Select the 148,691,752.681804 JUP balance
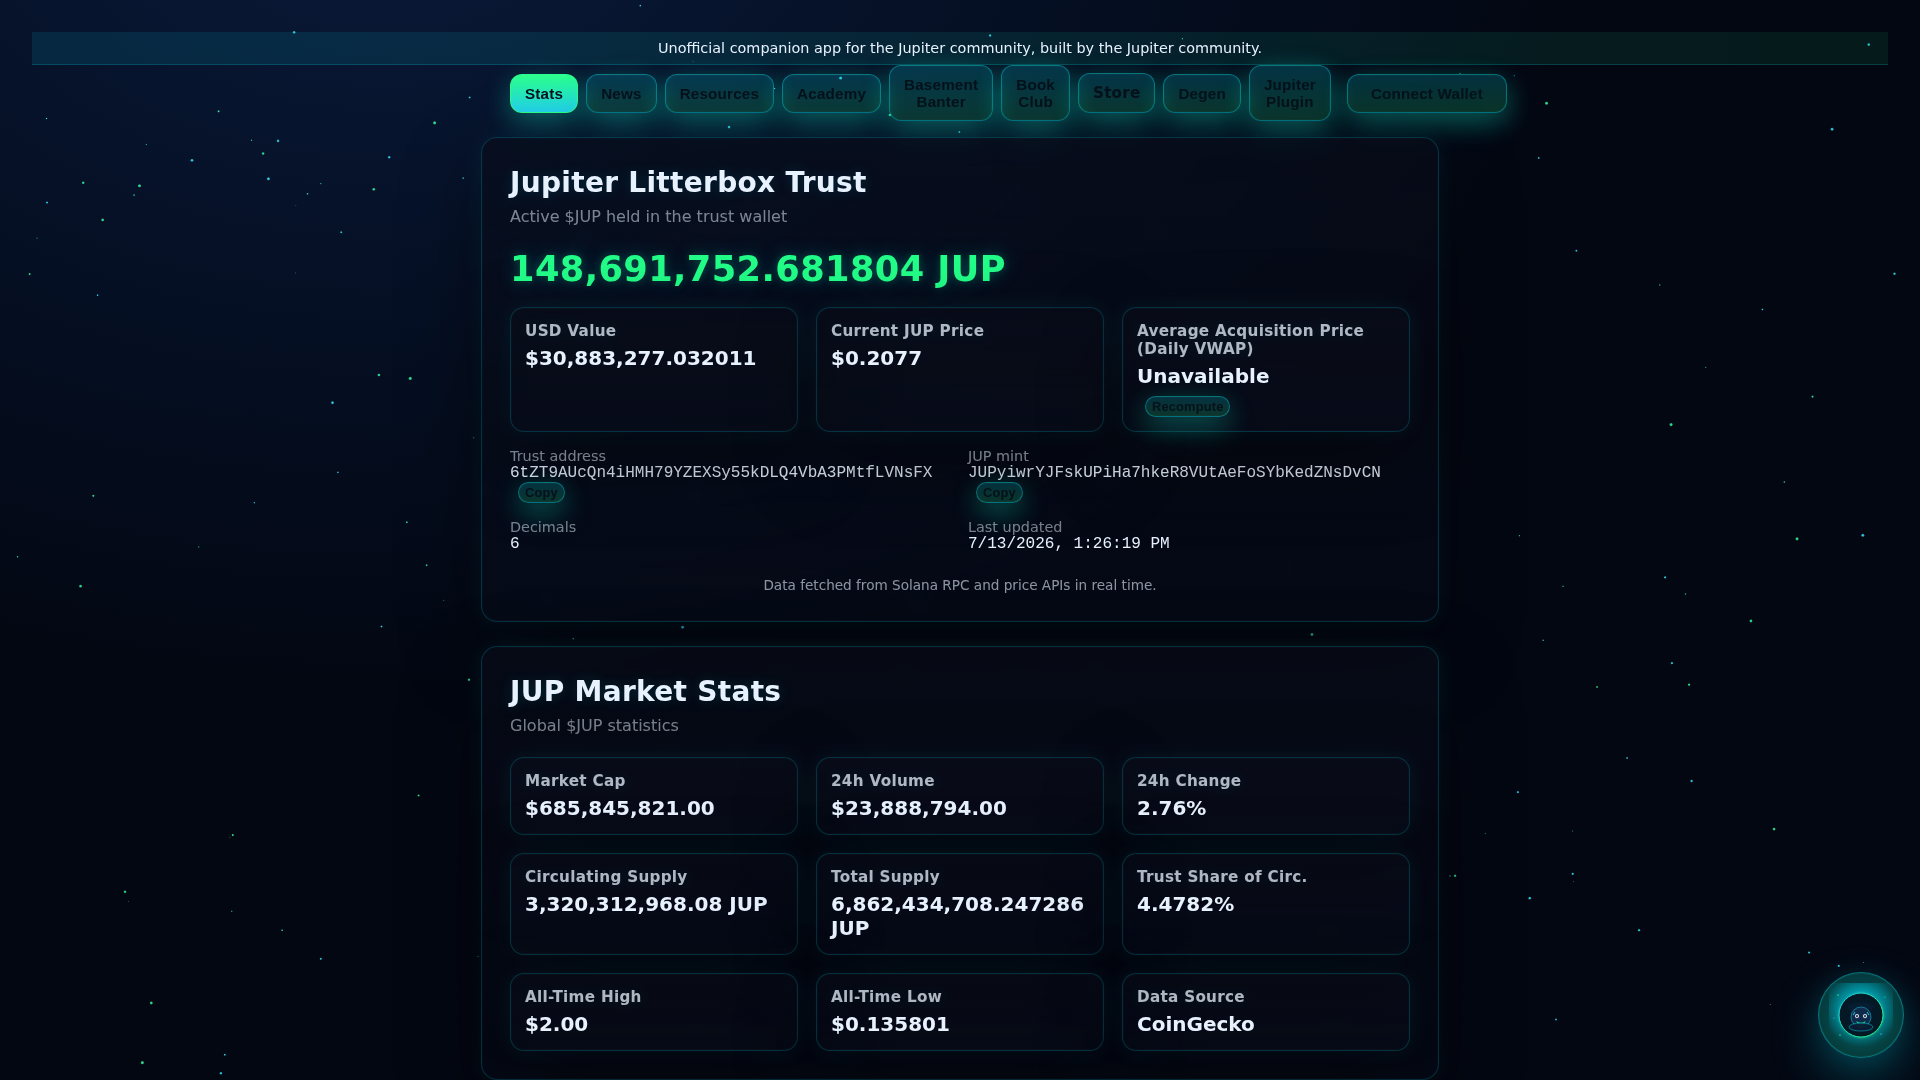The image size is (1920, 1080). click(x=757, y=269)
